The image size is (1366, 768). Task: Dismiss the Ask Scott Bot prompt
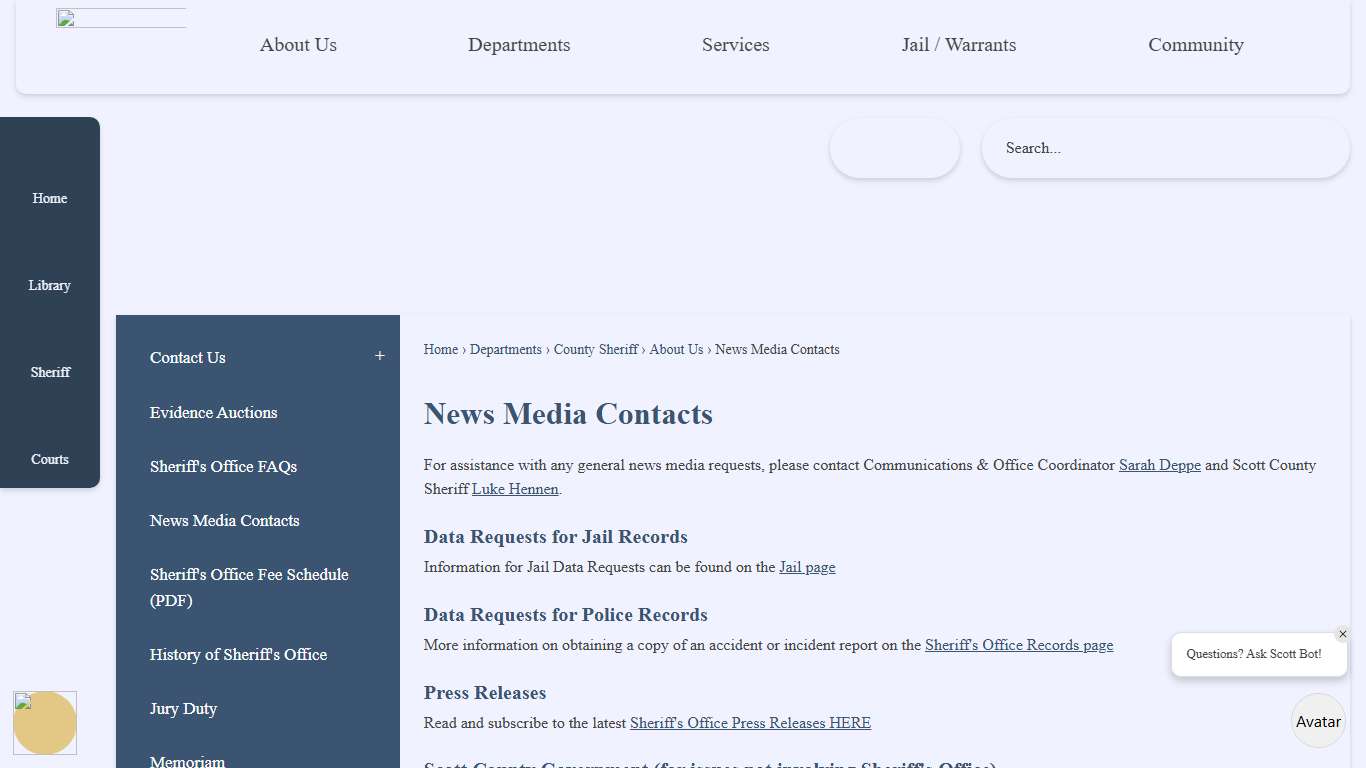(1343, 633)
